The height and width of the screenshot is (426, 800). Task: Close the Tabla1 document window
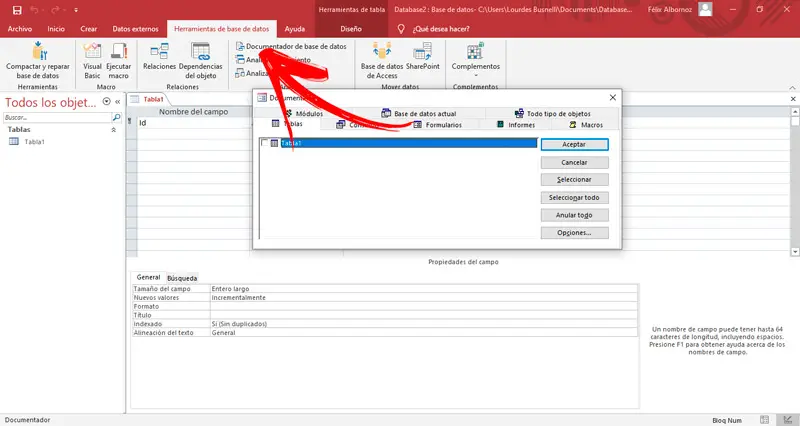pyautogui.click(x=793, y=99)
